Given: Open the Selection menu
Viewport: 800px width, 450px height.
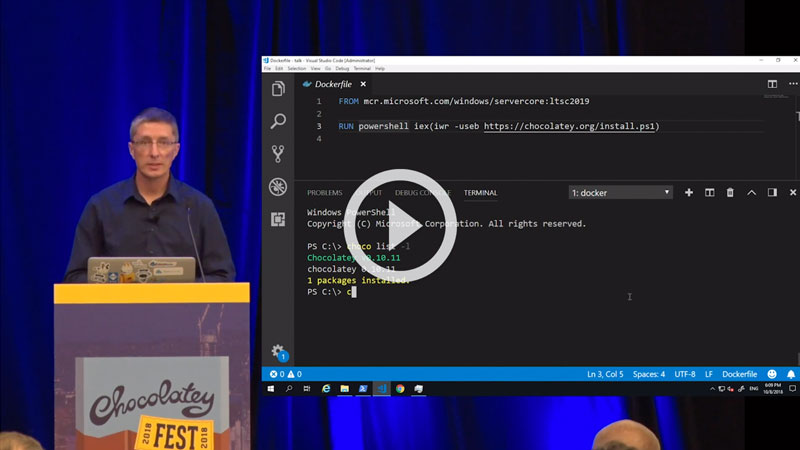Looking at the screenshot, I should 296,68.
